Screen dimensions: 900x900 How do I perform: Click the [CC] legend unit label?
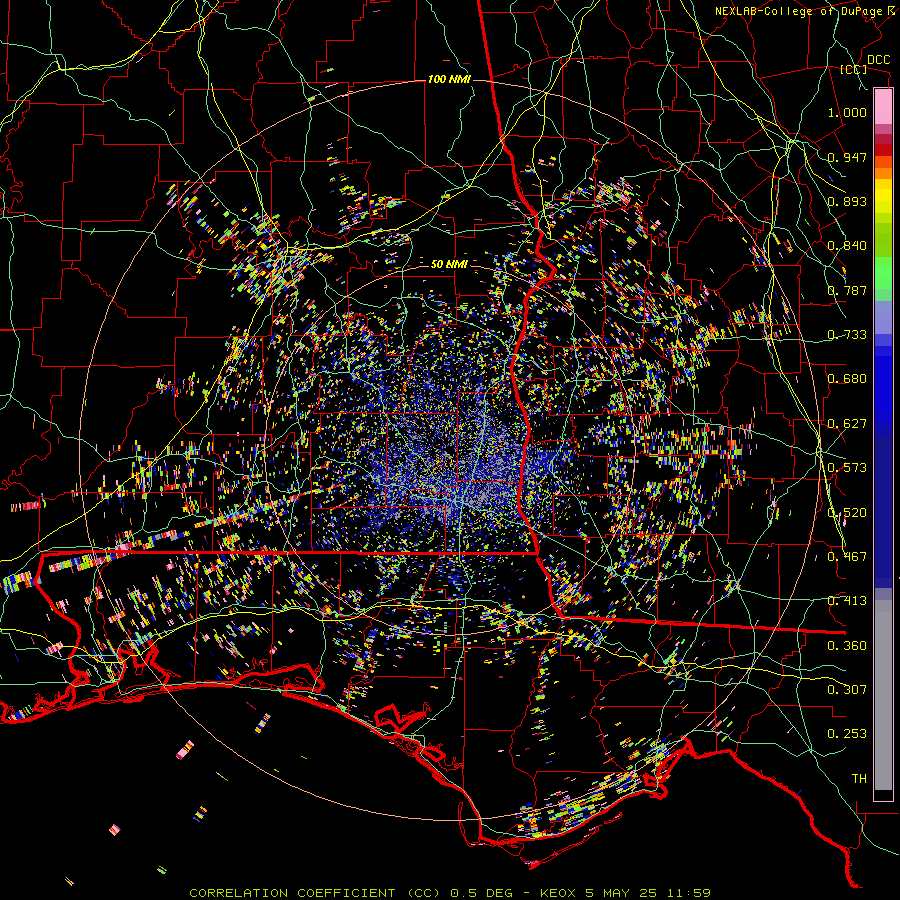tap(854, 69)
